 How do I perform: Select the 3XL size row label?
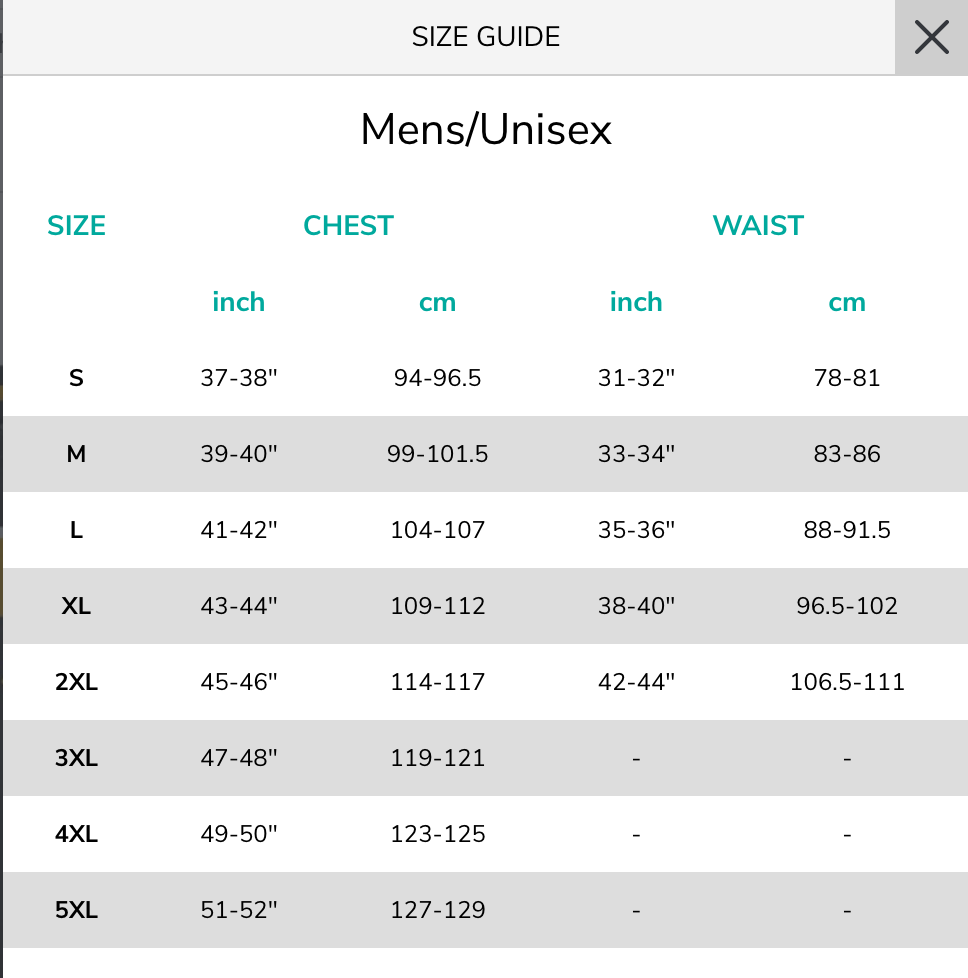pos(76,758)
